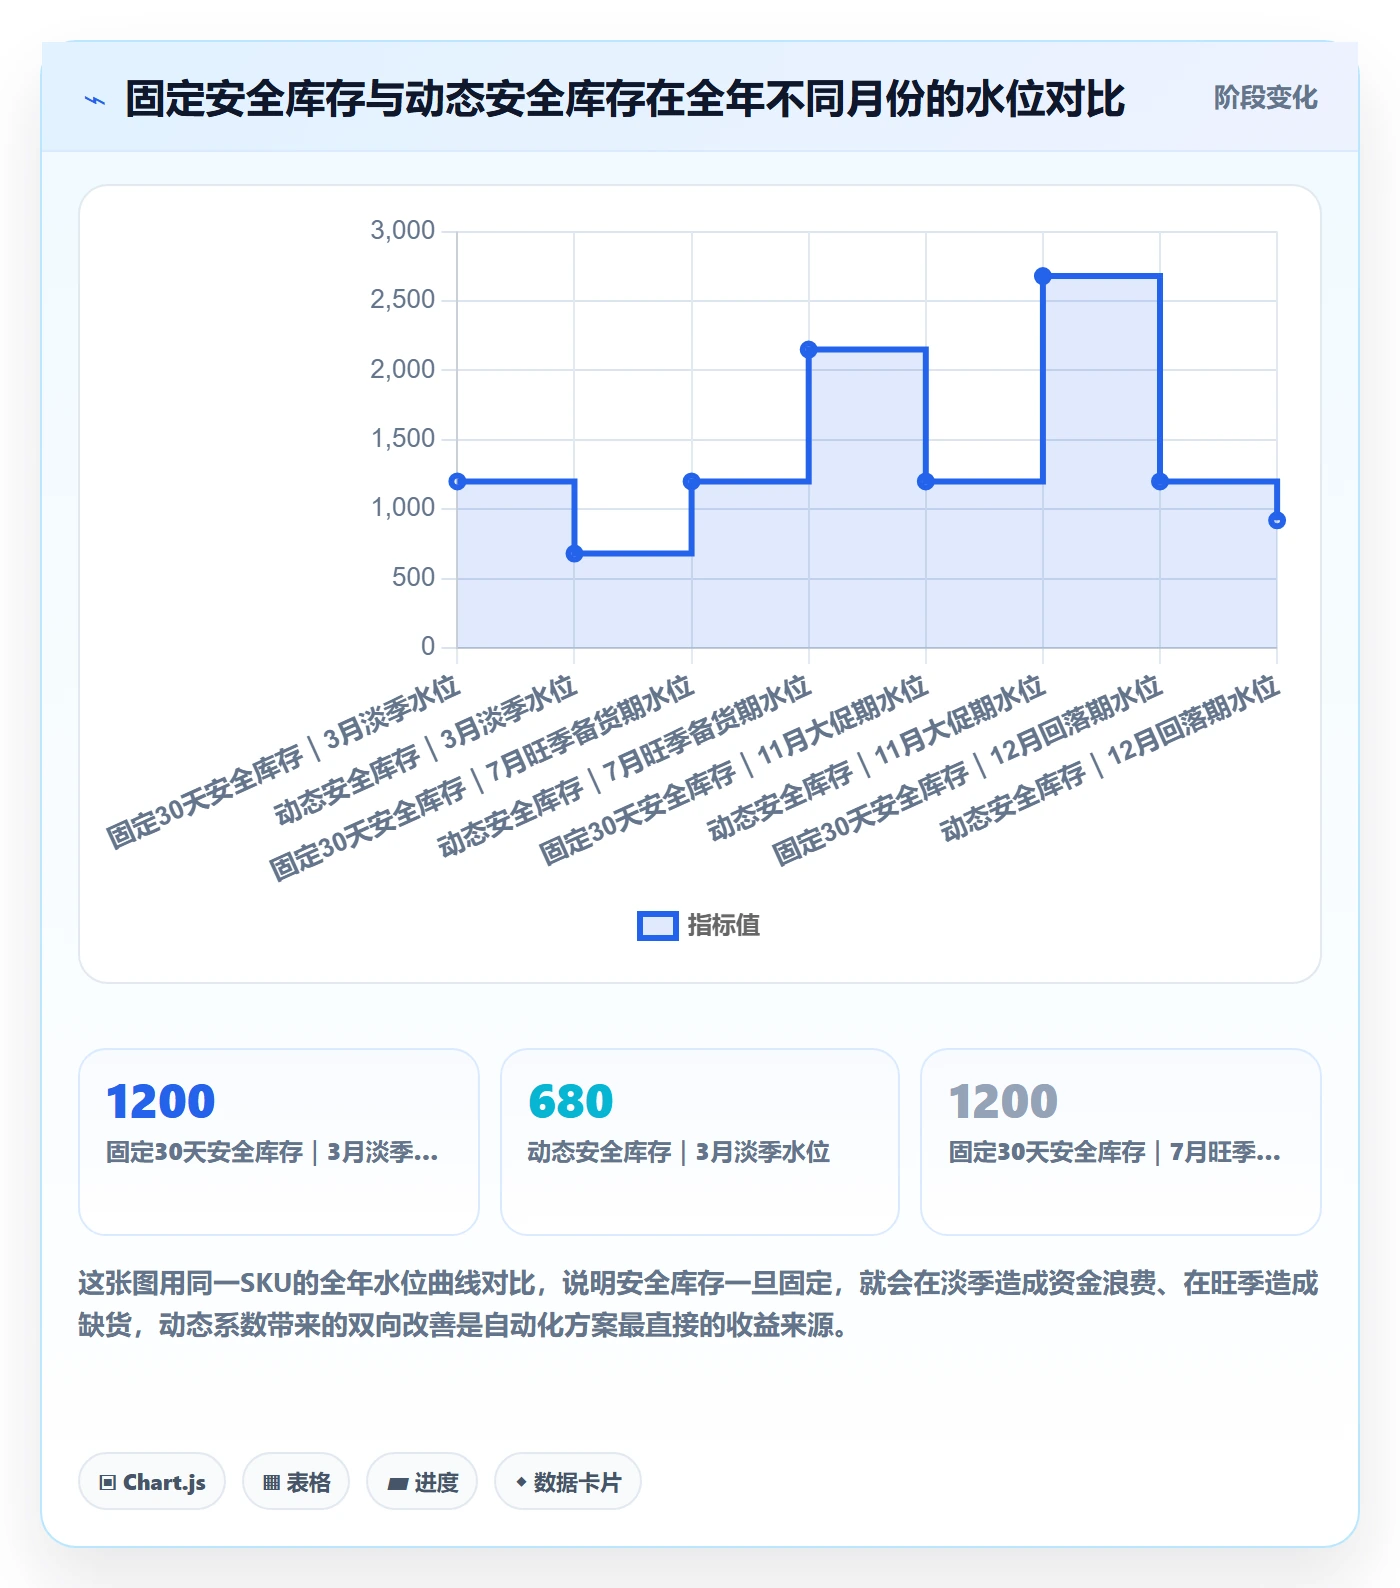Click the x-axis label 动态安全库存｜11月大促期水位

point(876,758)
